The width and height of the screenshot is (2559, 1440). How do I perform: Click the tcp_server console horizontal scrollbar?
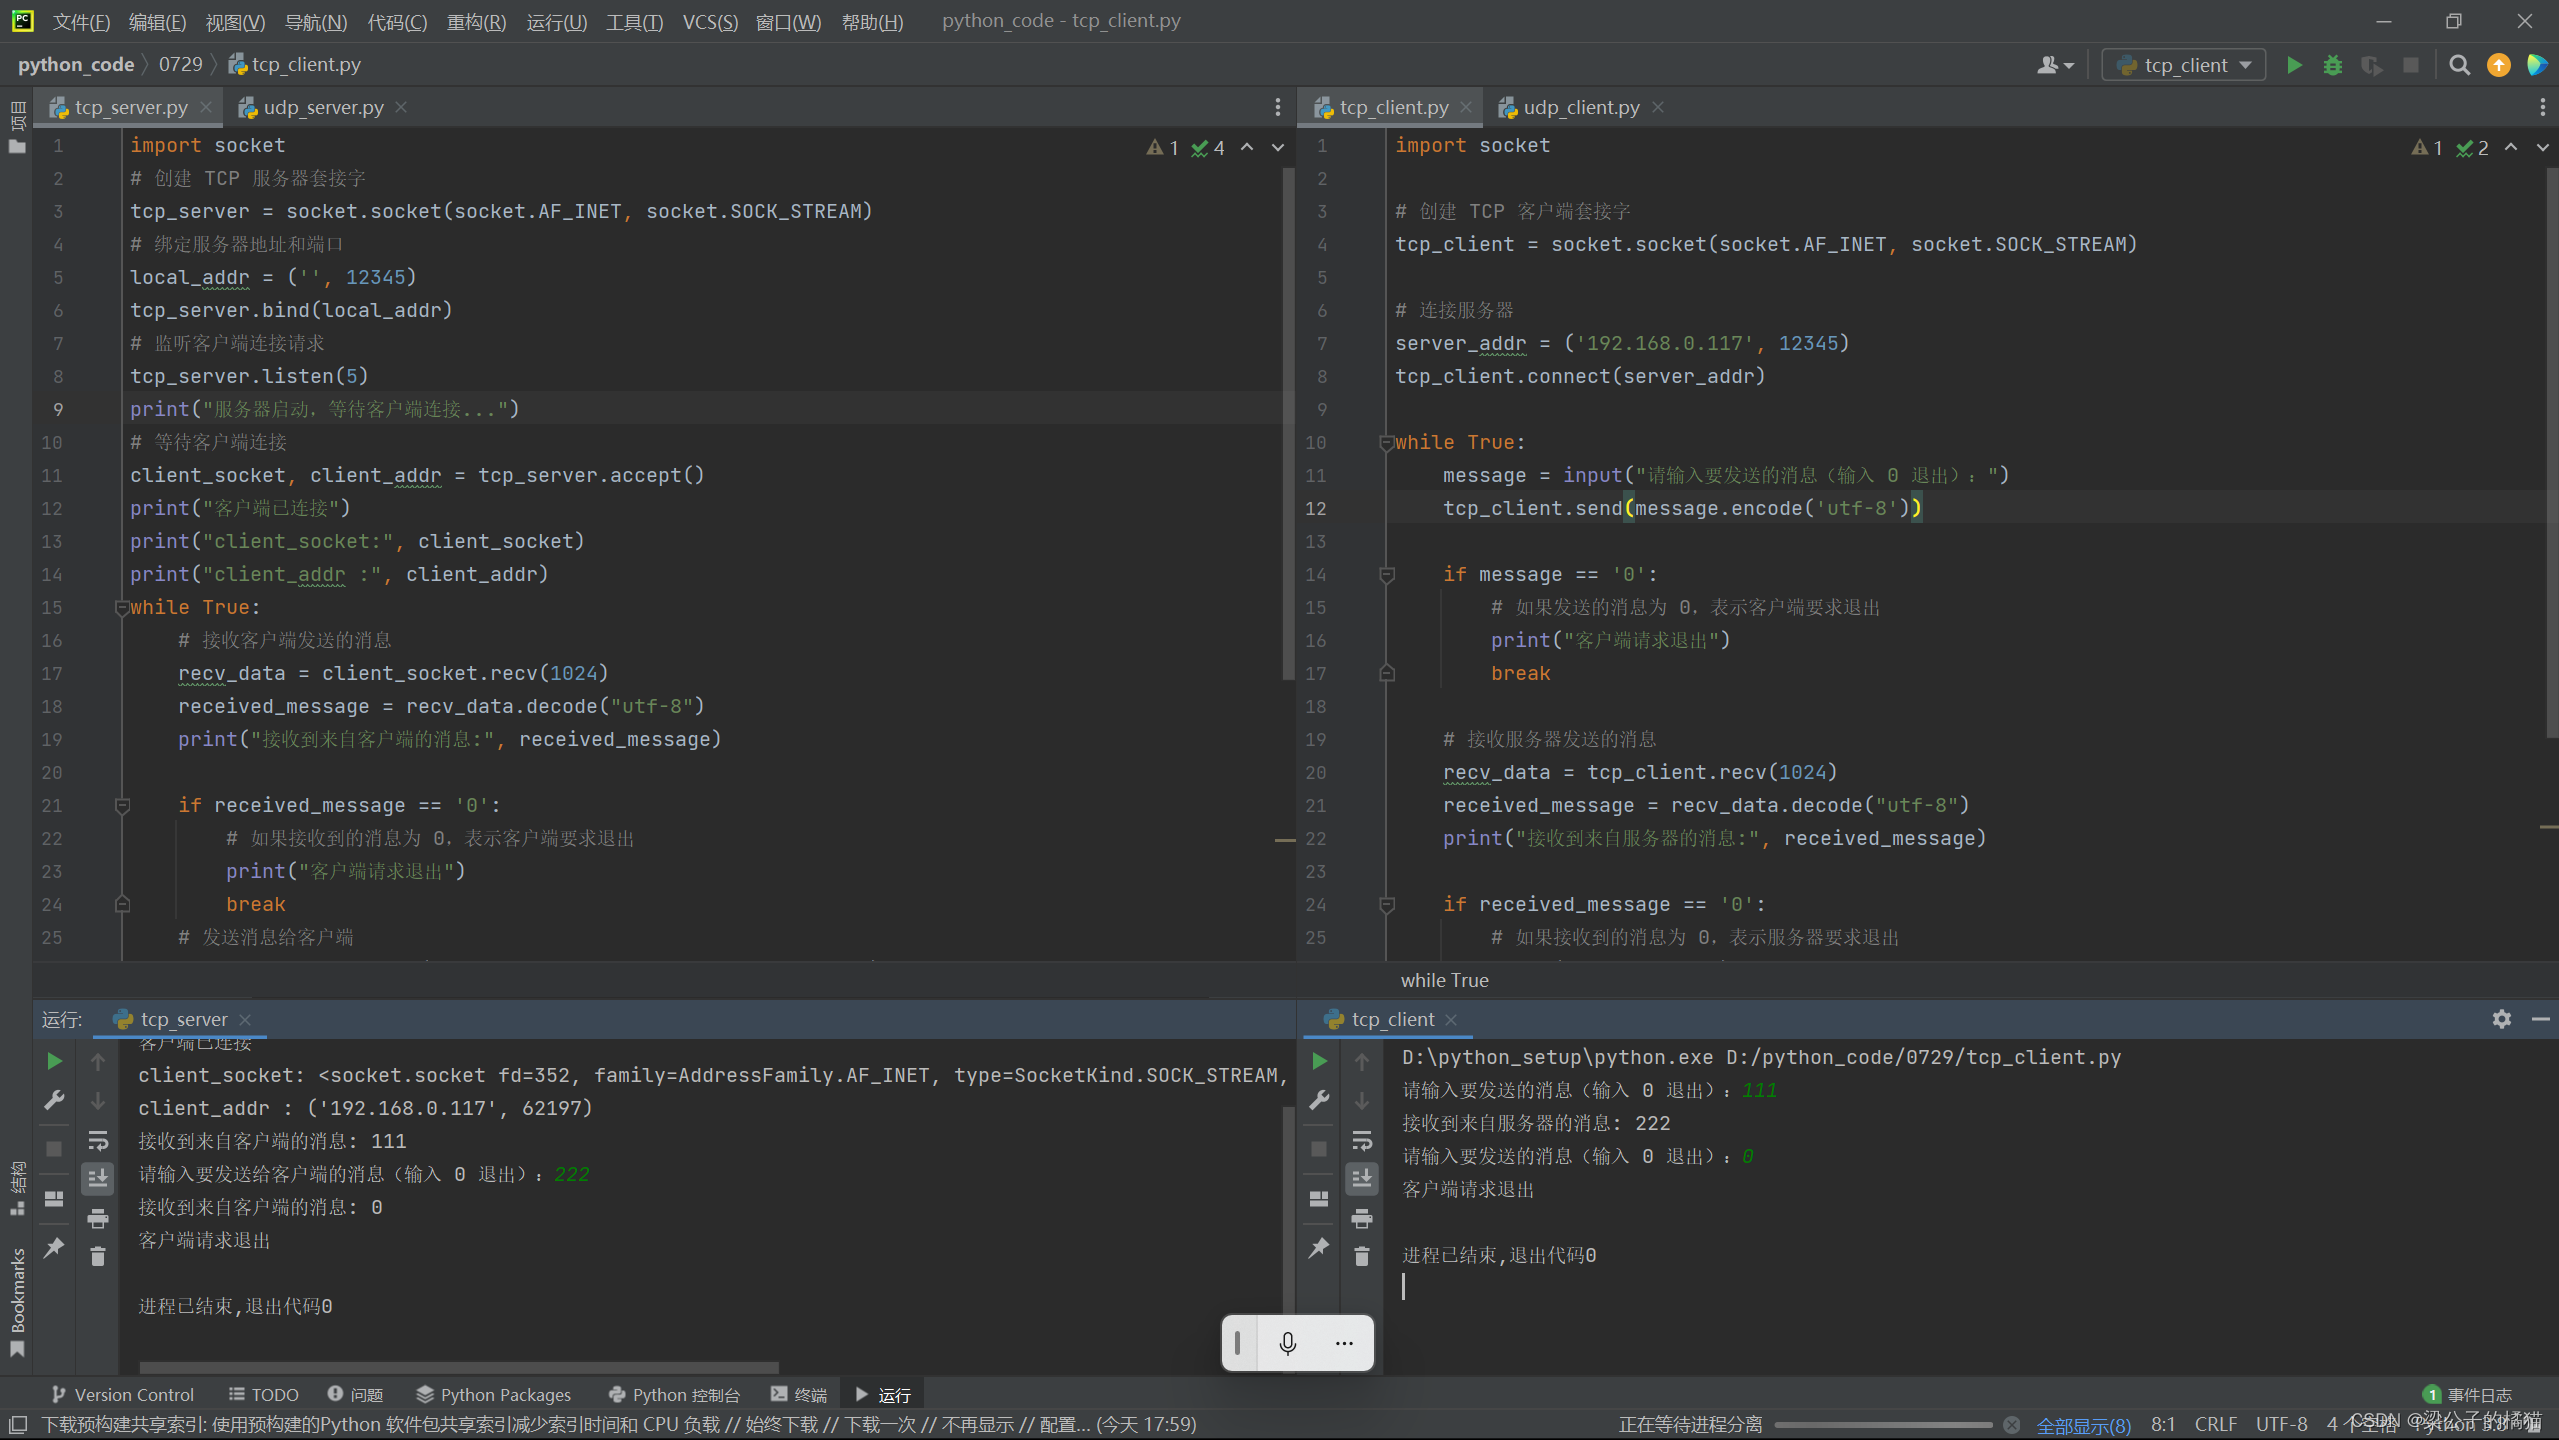coord(458,1367)
